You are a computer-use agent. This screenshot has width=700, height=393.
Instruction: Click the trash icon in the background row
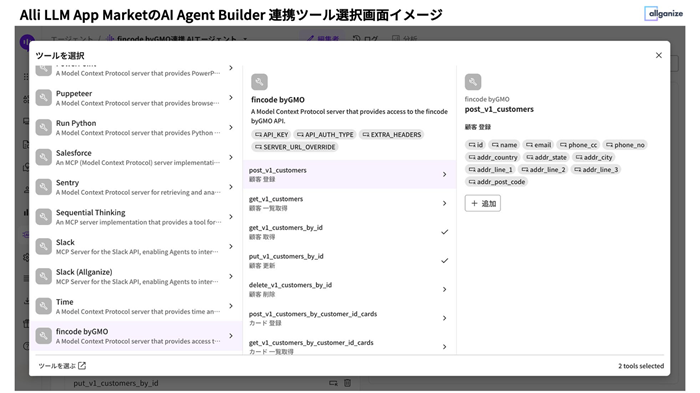tap(348, 383)
